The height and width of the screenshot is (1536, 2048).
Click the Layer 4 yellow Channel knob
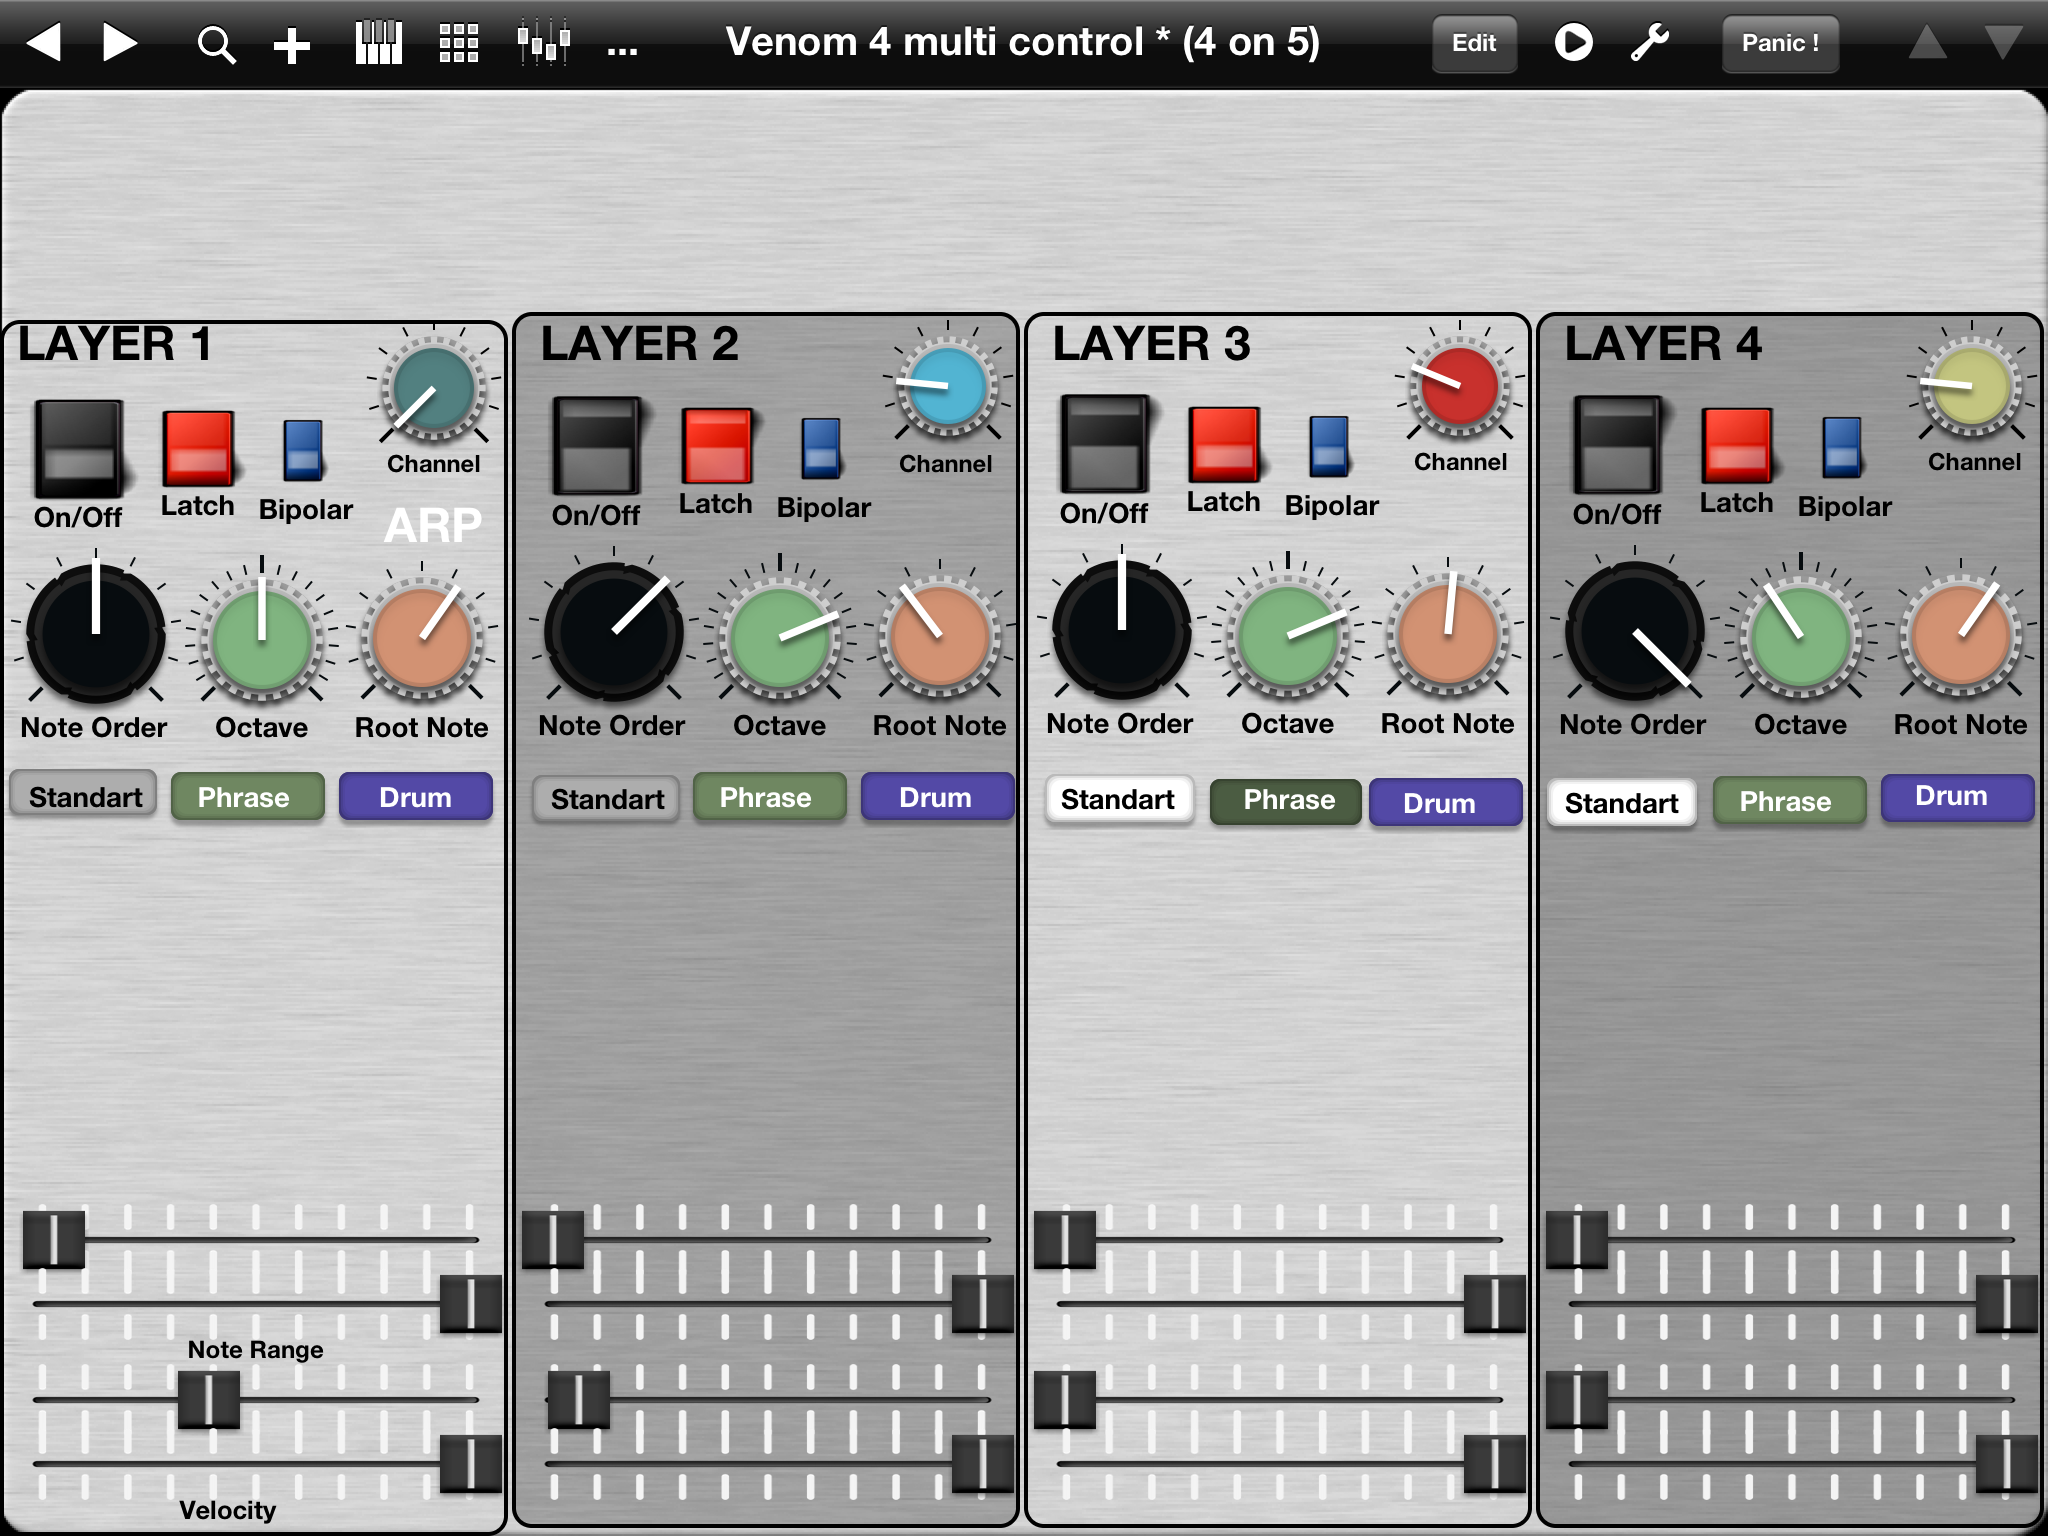1971,388
